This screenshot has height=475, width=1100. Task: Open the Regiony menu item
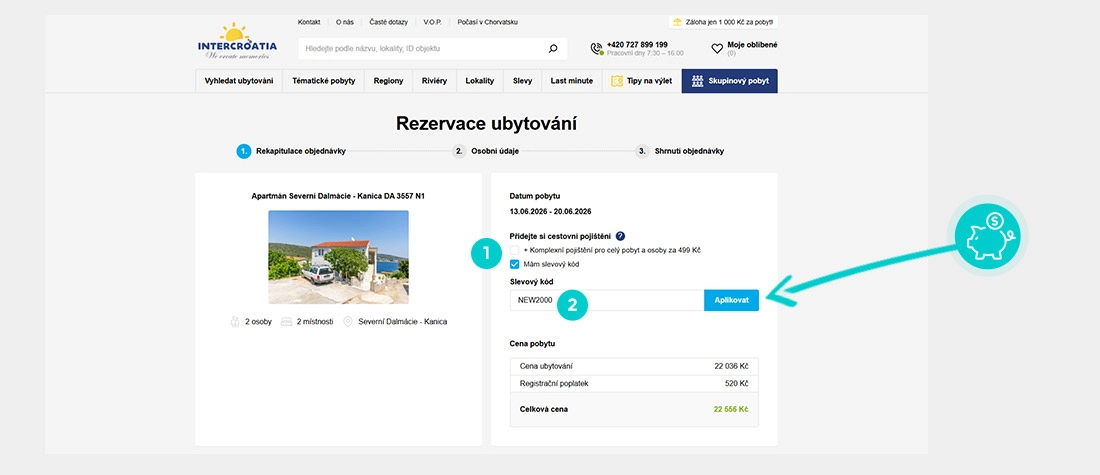tap(389, 81)
